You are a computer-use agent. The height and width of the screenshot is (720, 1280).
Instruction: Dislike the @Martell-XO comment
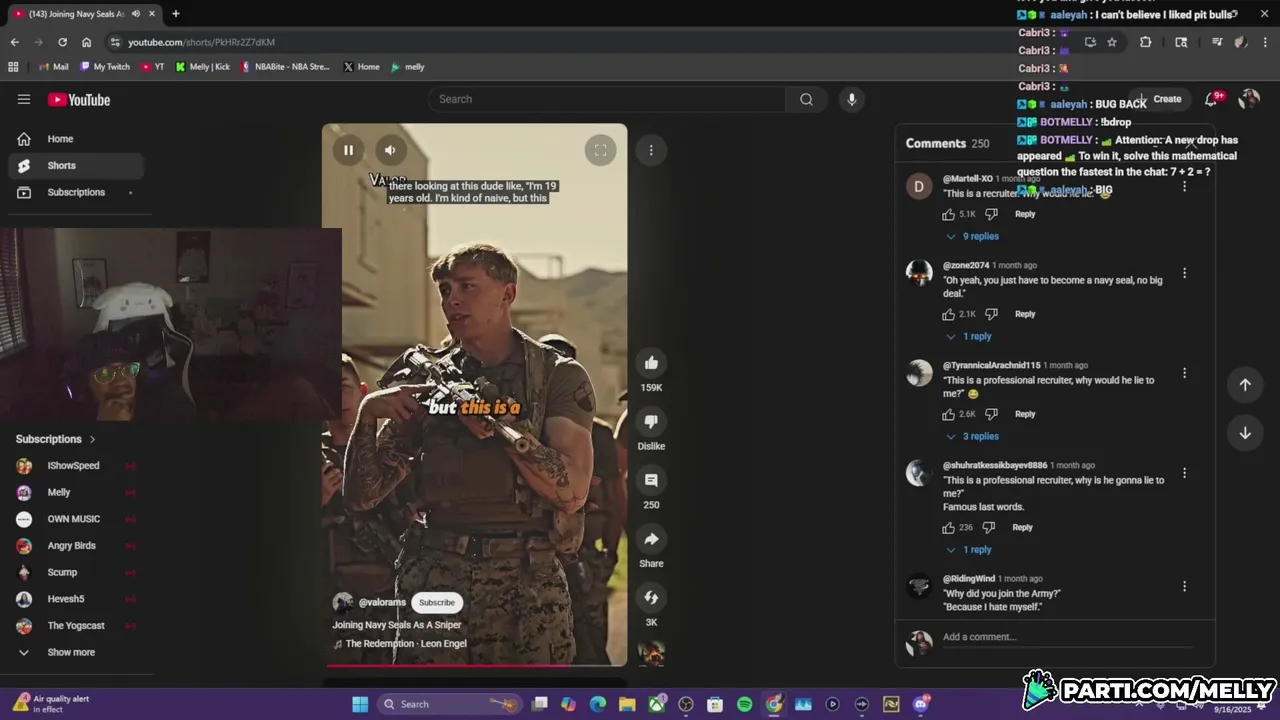[x=991, y=214]
